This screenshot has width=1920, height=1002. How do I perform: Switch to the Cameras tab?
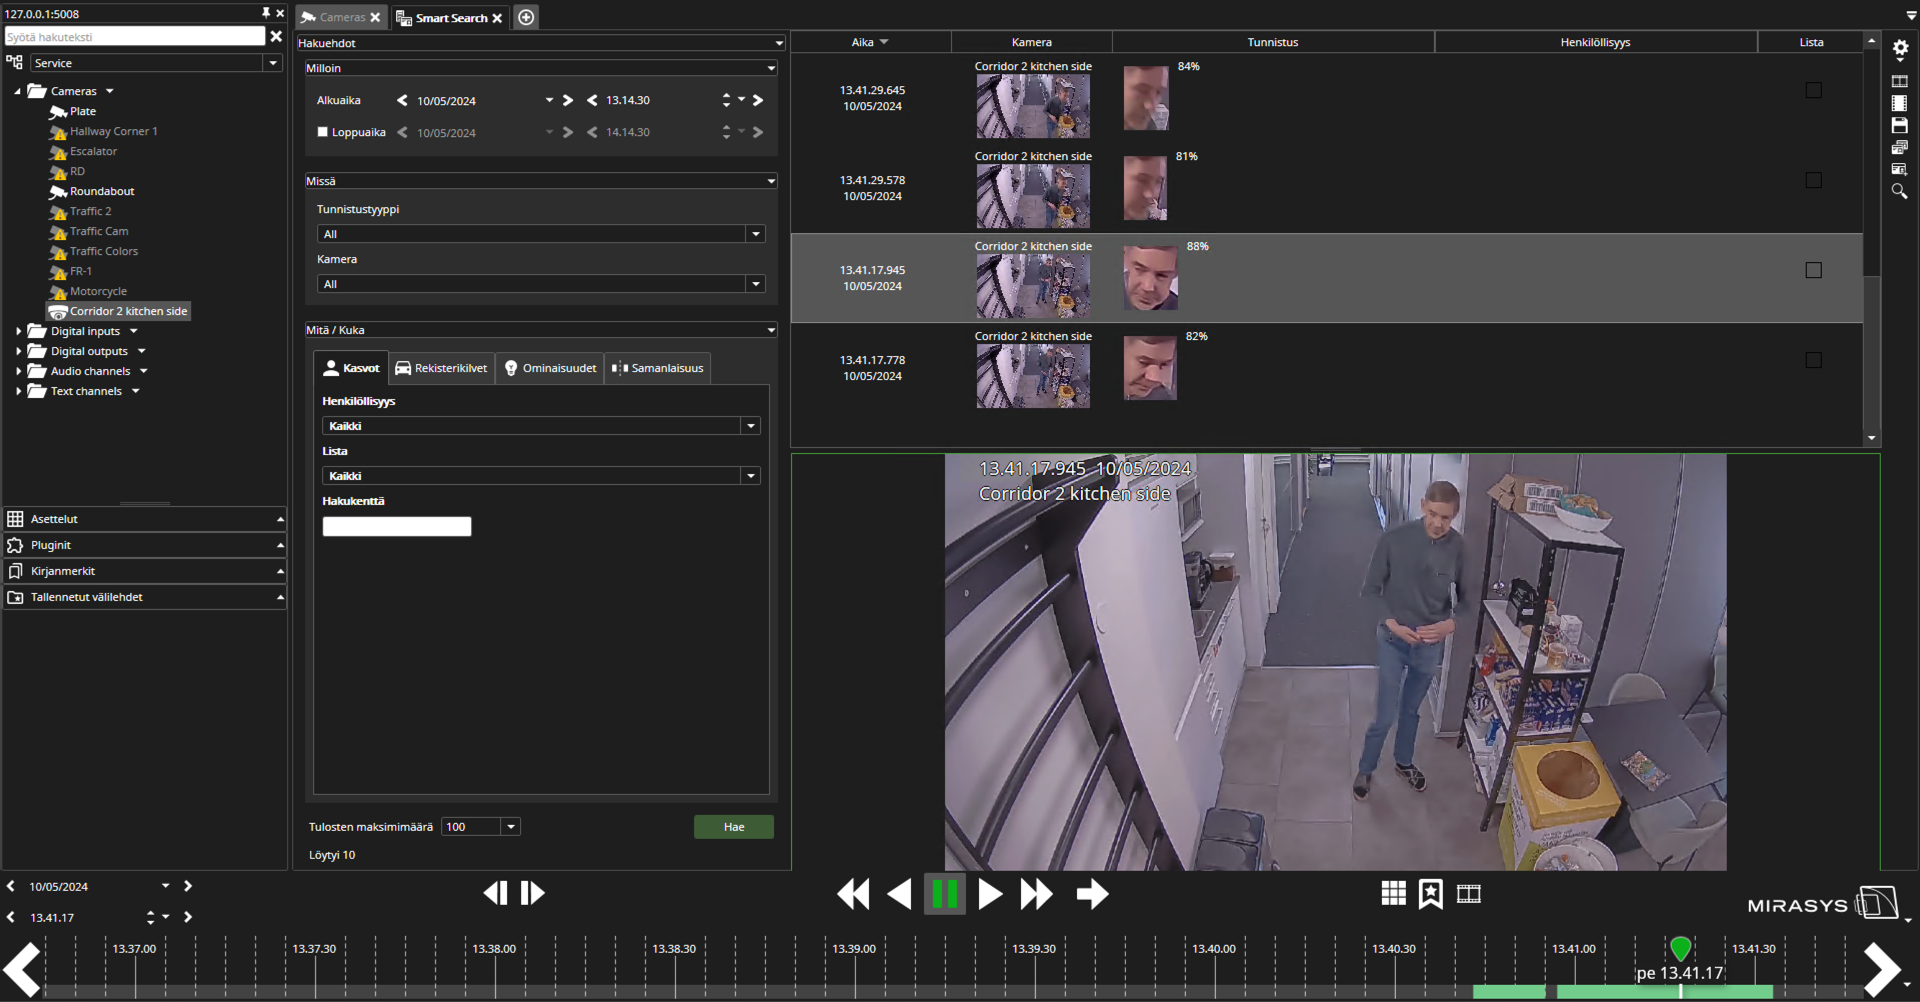[341, 17]
